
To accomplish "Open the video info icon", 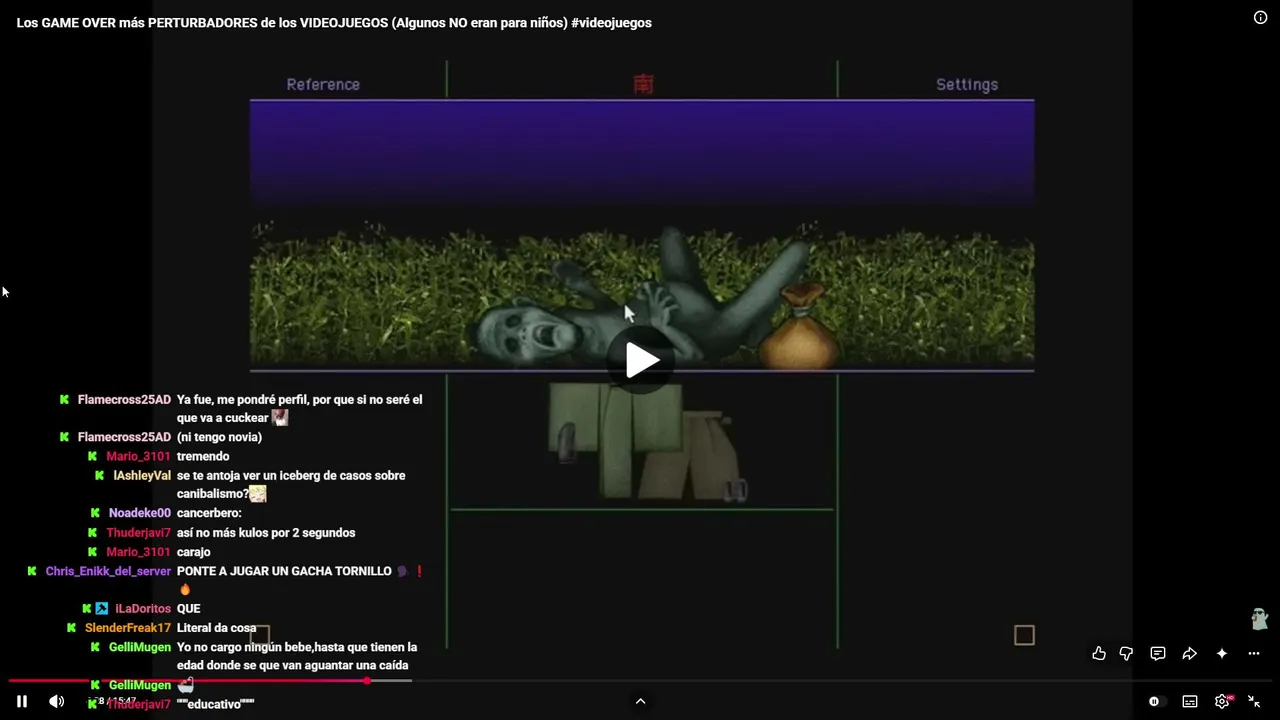I will pos(1261,18).
